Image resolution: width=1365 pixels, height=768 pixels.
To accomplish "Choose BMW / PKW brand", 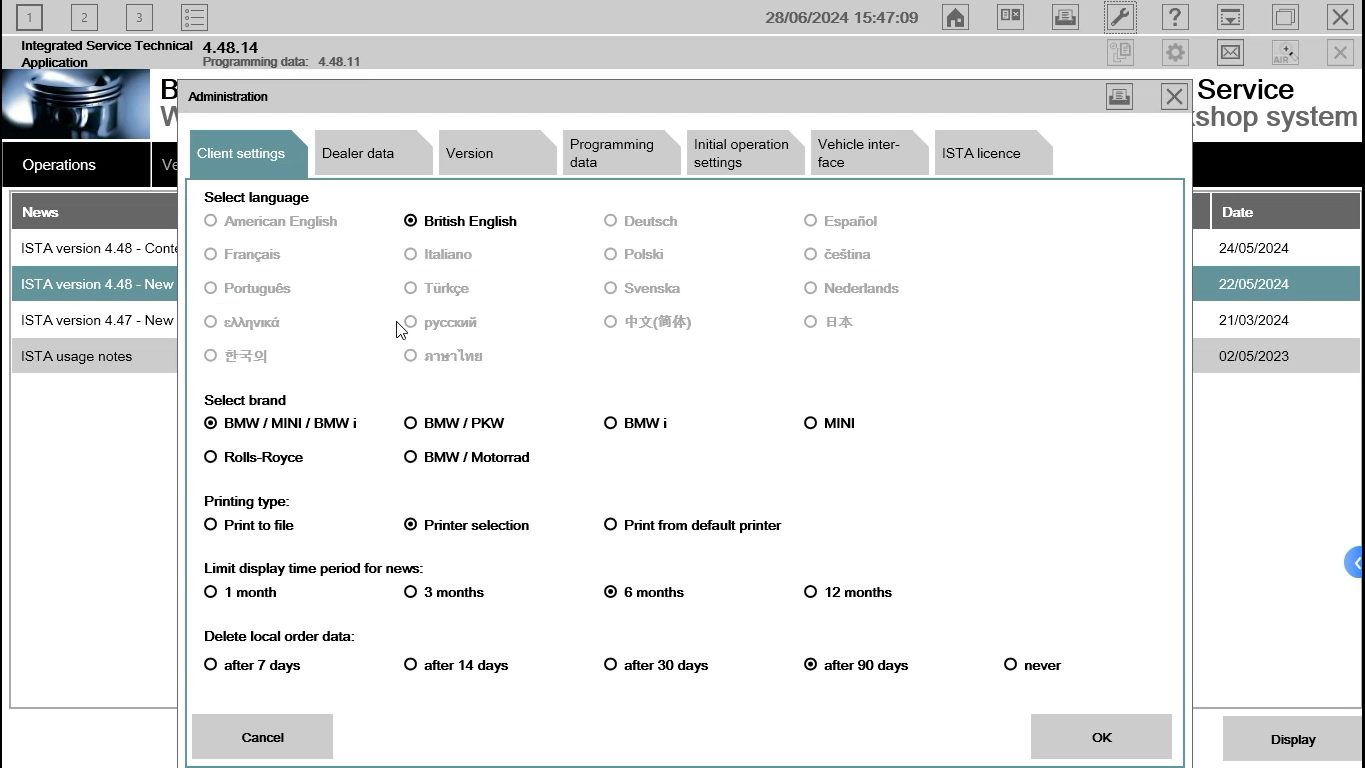I will (454, 423).
